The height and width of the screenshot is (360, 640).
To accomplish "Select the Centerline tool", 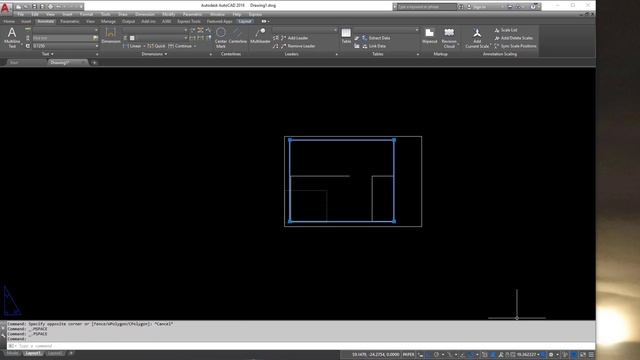I will click(x=238, y=36).
